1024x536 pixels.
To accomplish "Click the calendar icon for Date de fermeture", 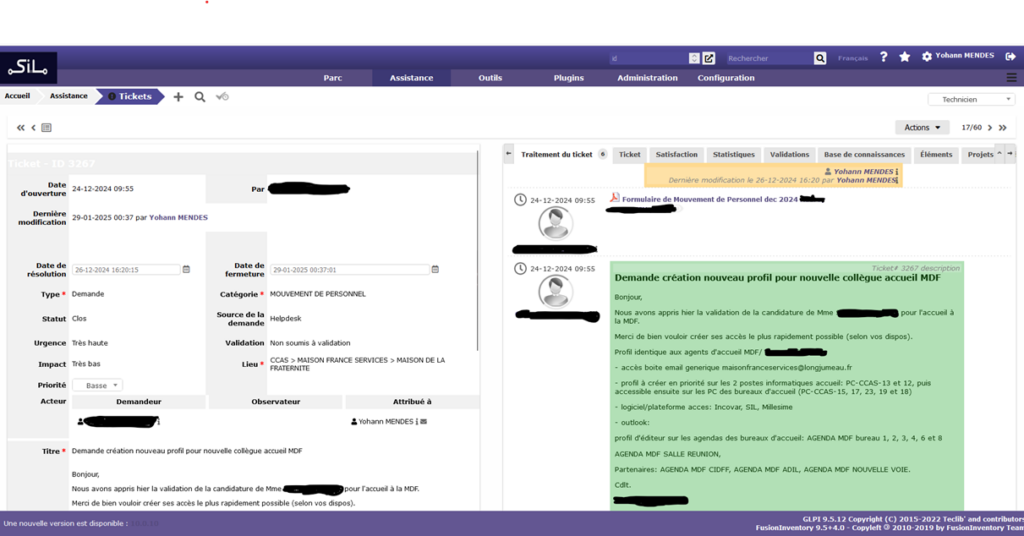I will 435,270.
